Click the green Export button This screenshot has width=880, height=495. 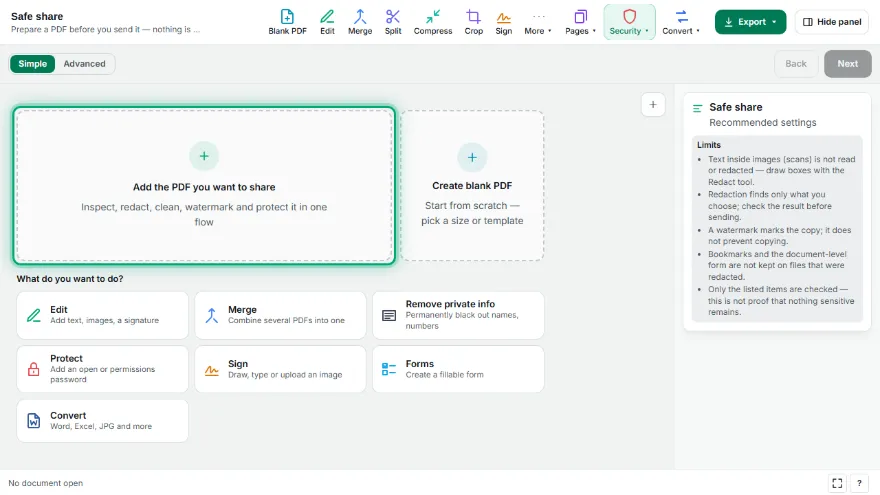(750, 22)
